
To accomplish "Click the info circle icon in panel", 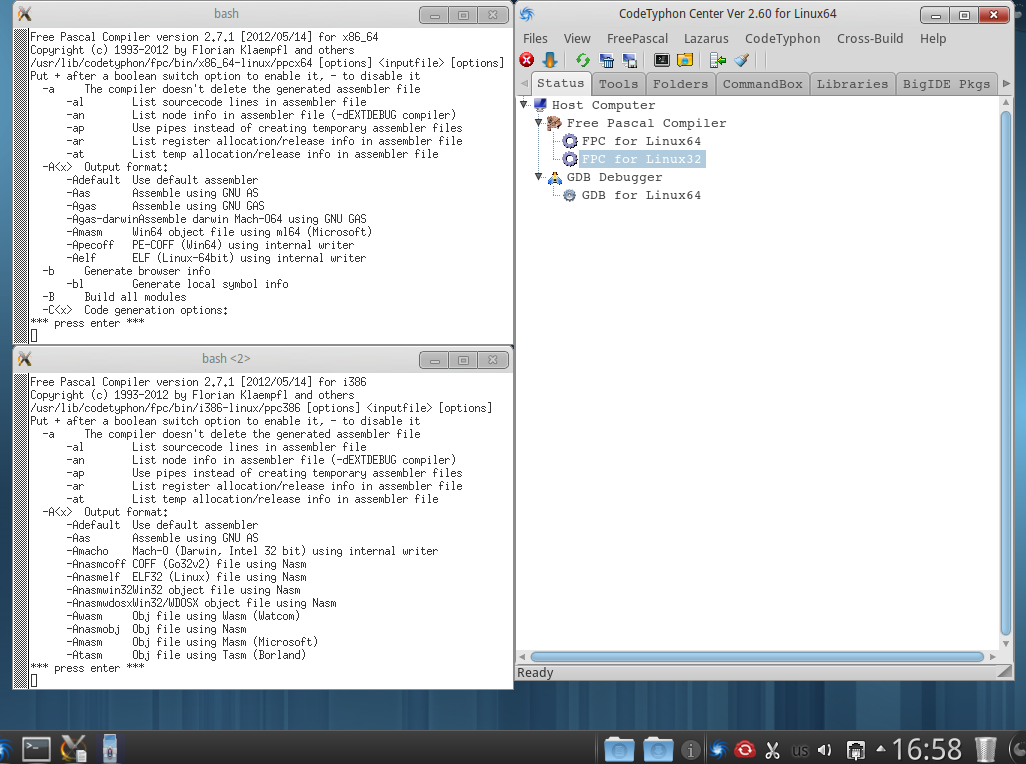I will (690, 750).
